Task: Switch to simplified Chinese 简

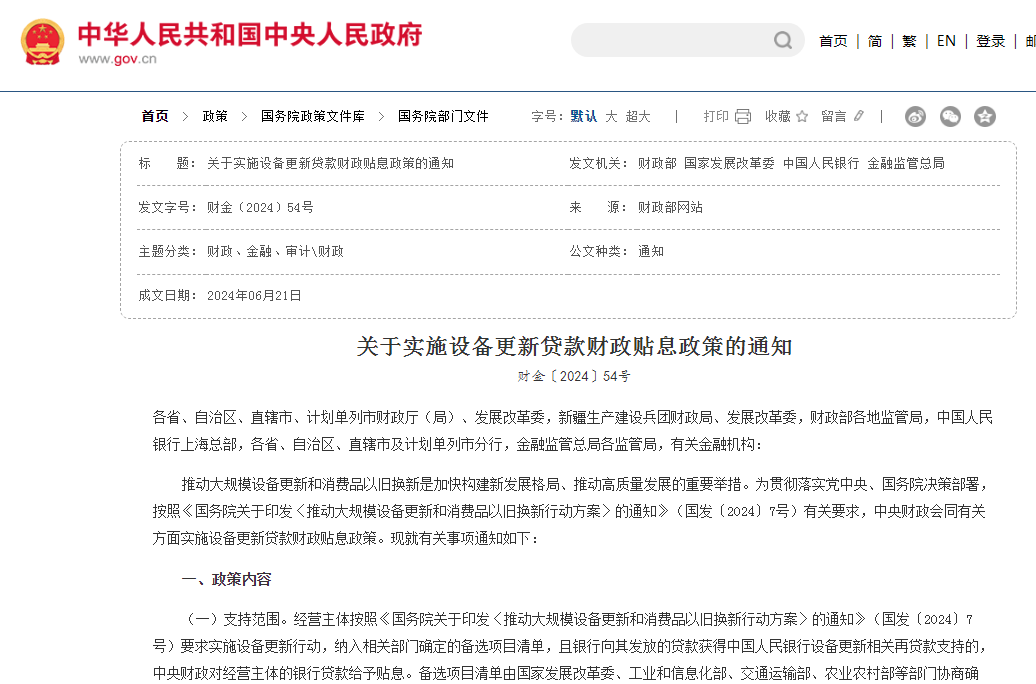Action: pyautogui.click(x=875, y=41)
